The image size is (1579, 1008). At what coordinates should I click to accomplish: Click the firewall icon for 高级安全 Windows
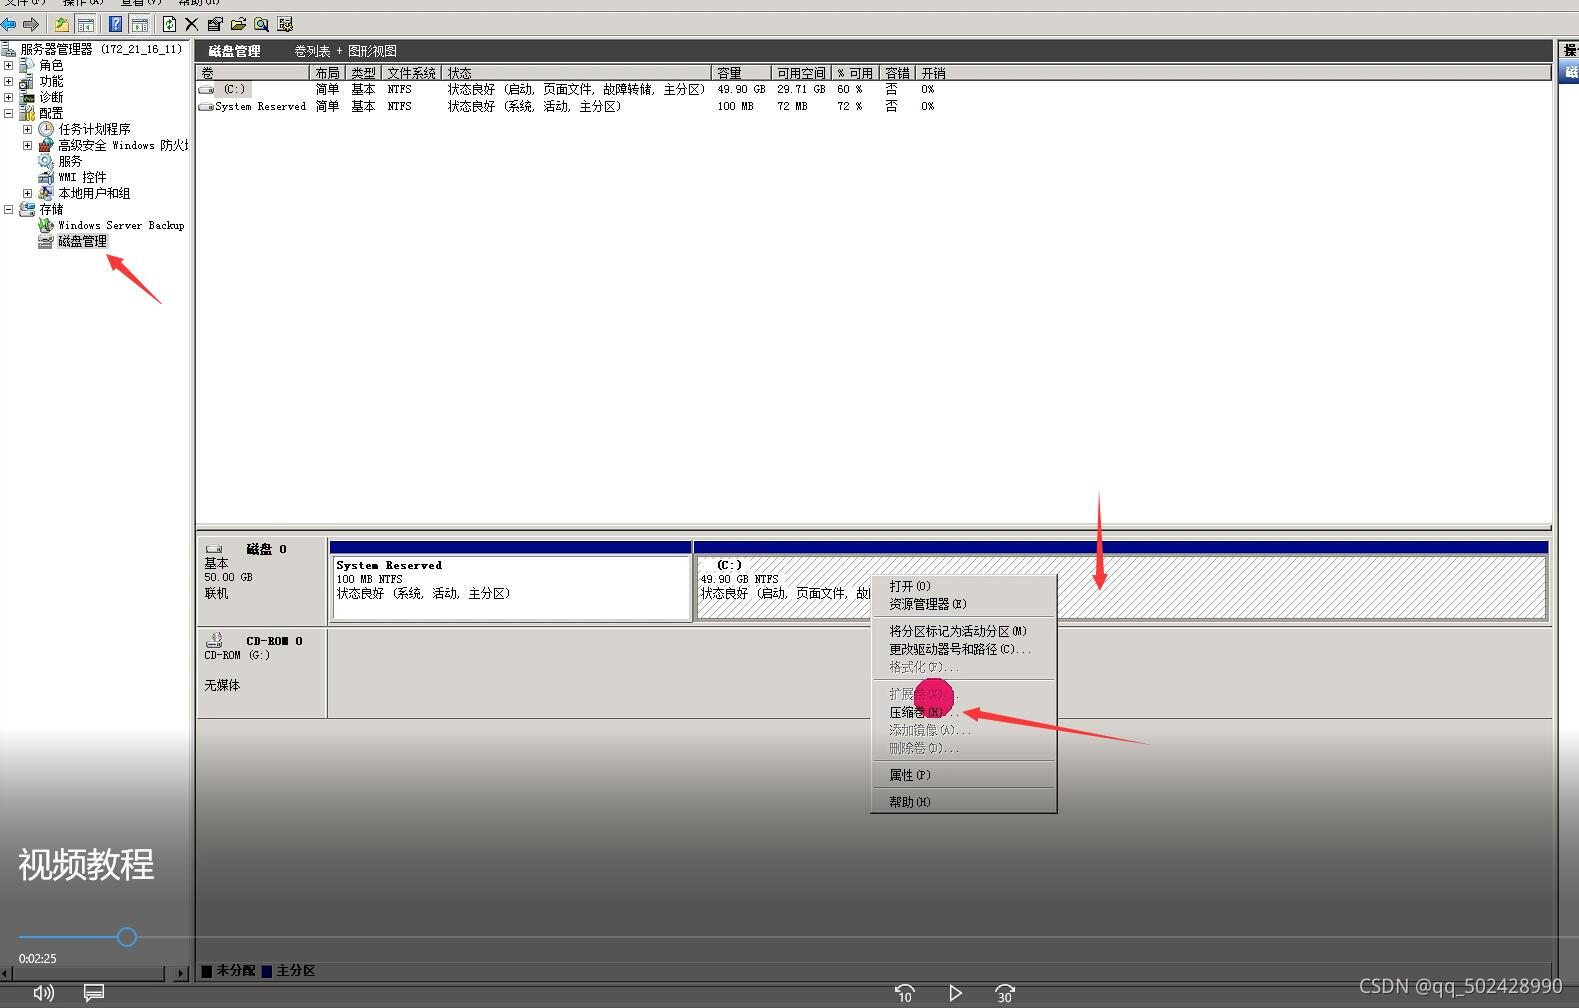tap(46, 145)
